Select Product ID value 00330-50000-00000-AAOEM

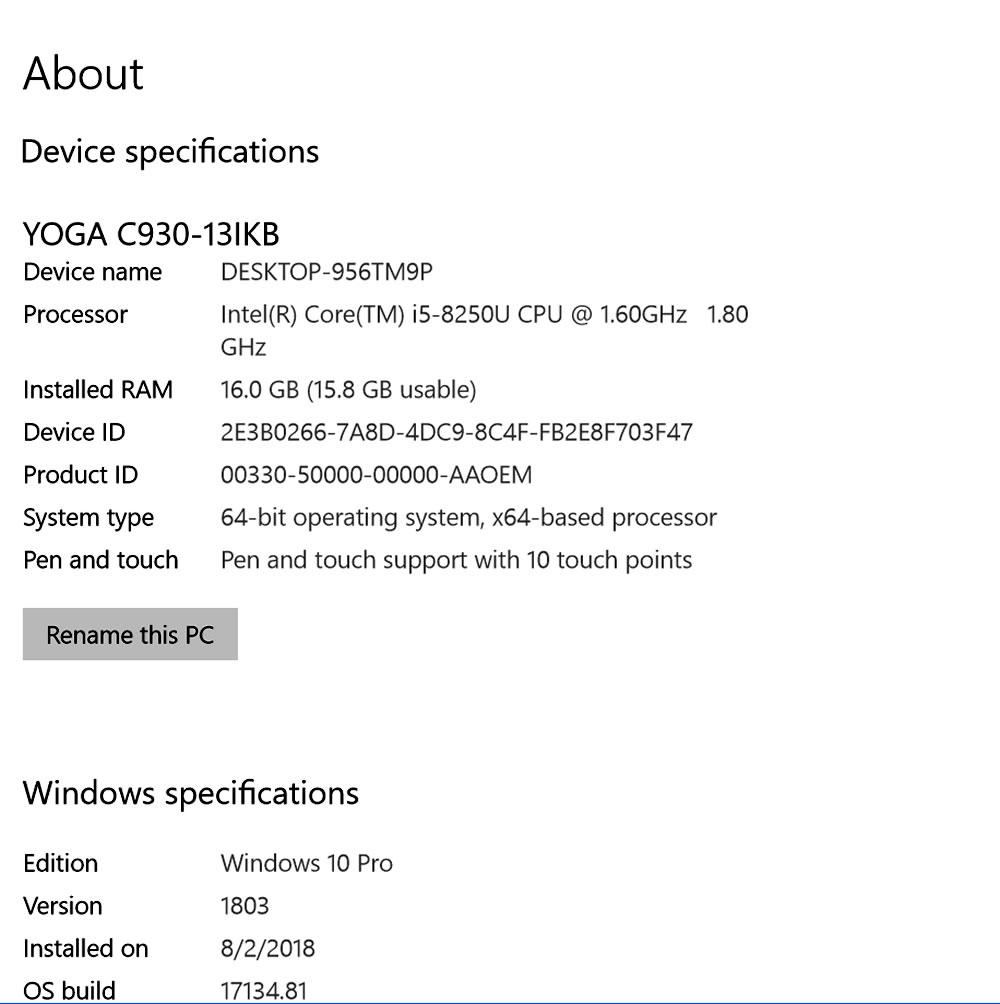tap(376, 474)
